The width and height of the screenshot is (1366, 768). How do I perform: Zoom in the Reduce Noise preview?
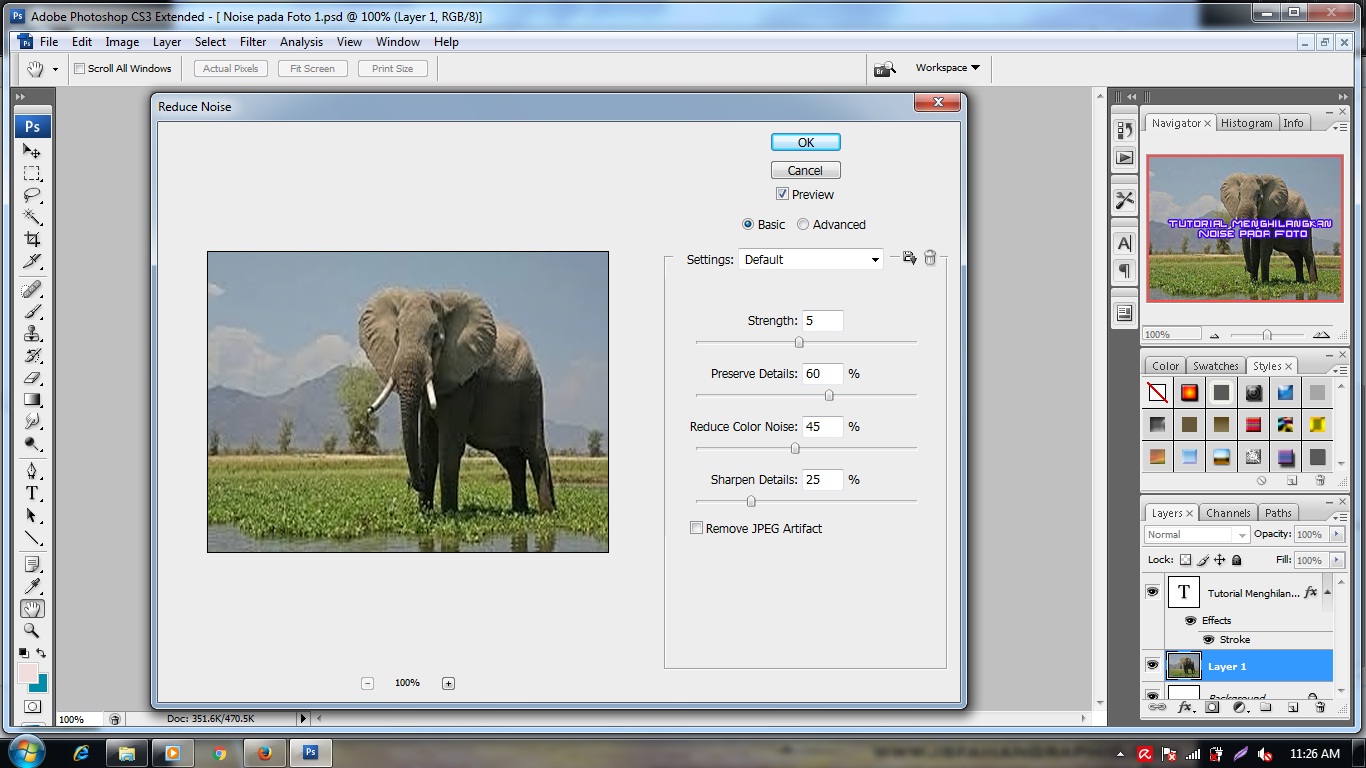coord(448,683)
